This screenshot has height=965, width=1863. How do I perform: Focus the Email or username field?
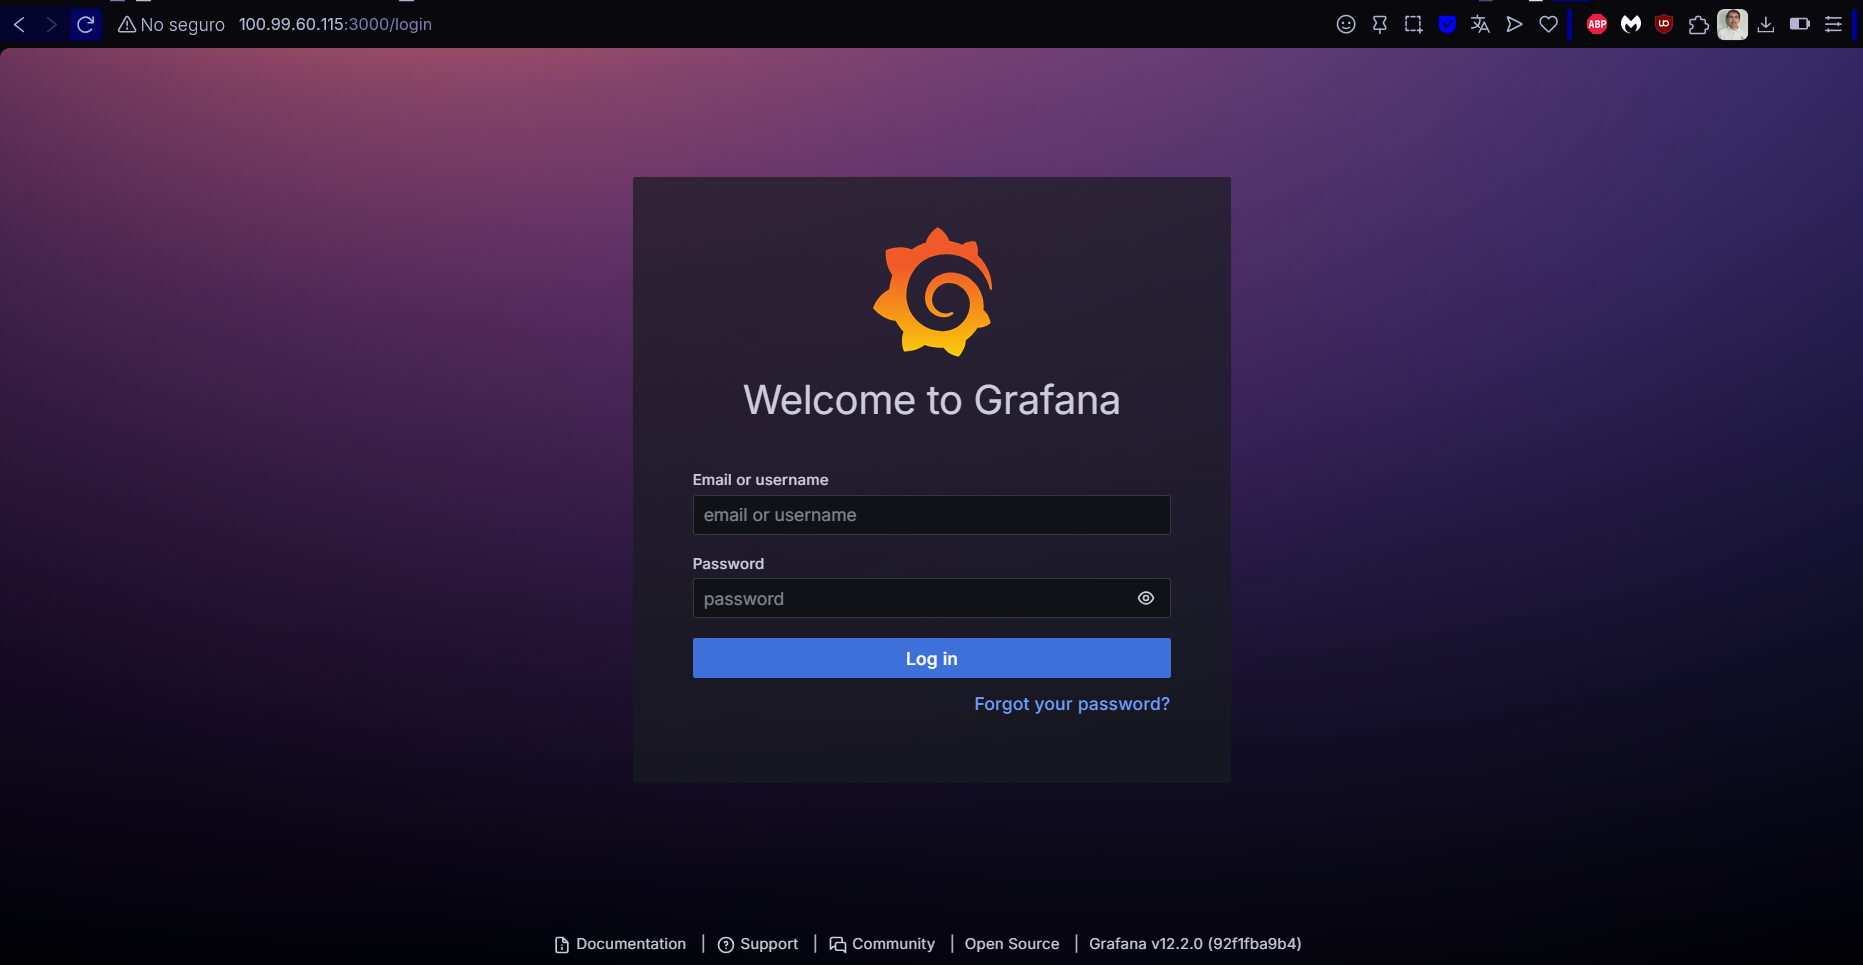coord(931,515)
